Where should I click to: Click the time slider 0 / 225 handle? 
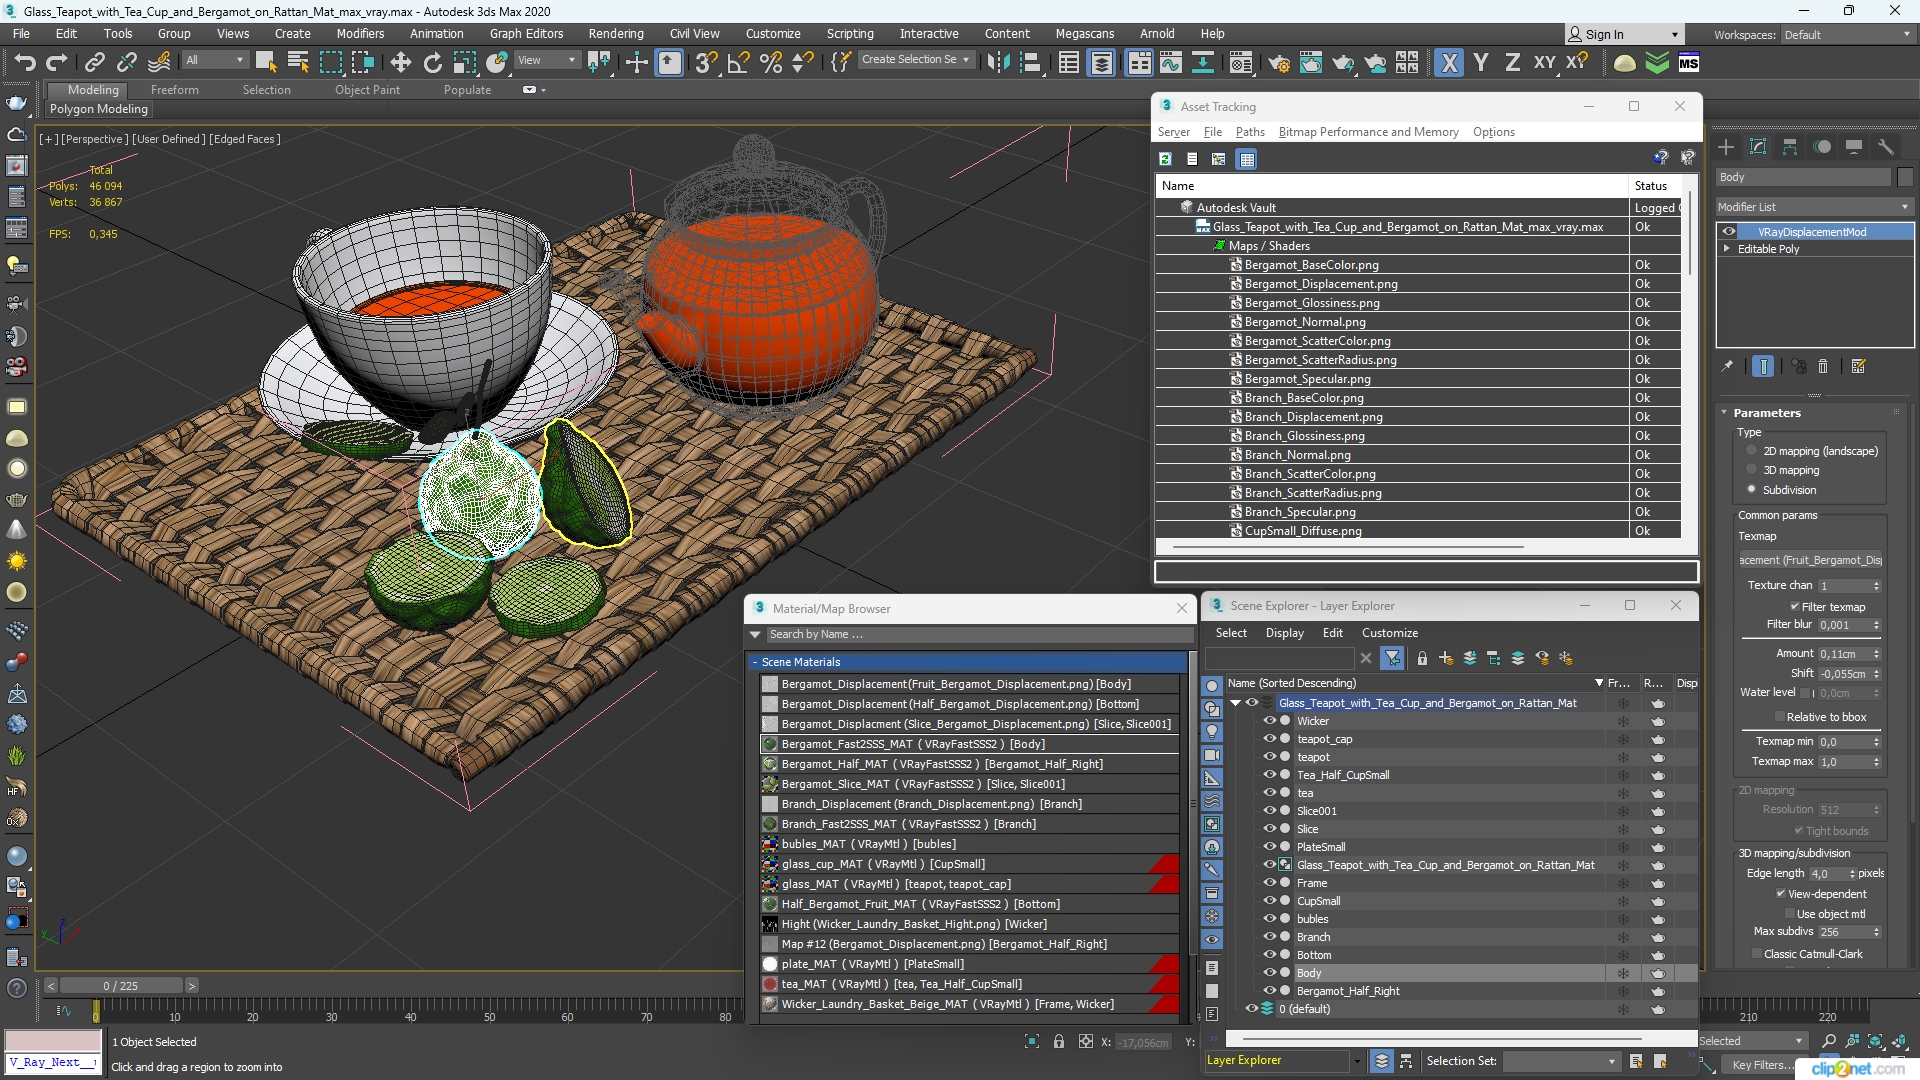[121, 986]
